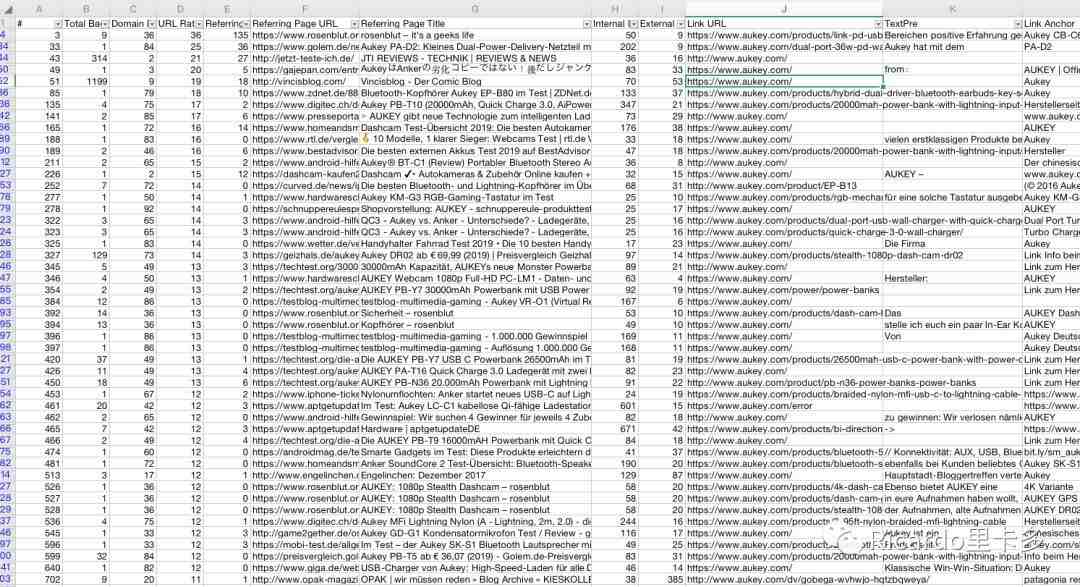
Task: Select the Internal cell with value 347
Action: [x=615, y=105]
